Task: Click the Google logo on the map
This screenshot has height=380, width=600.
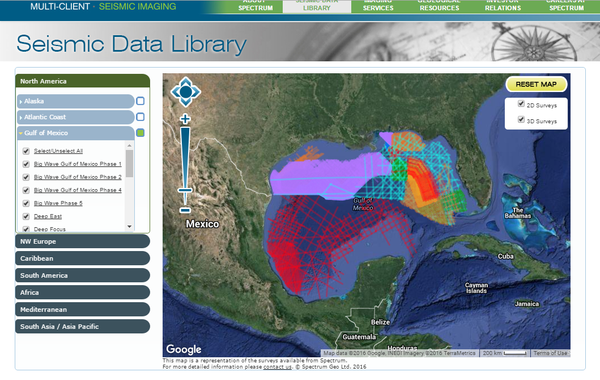Action: coord(184,349)
